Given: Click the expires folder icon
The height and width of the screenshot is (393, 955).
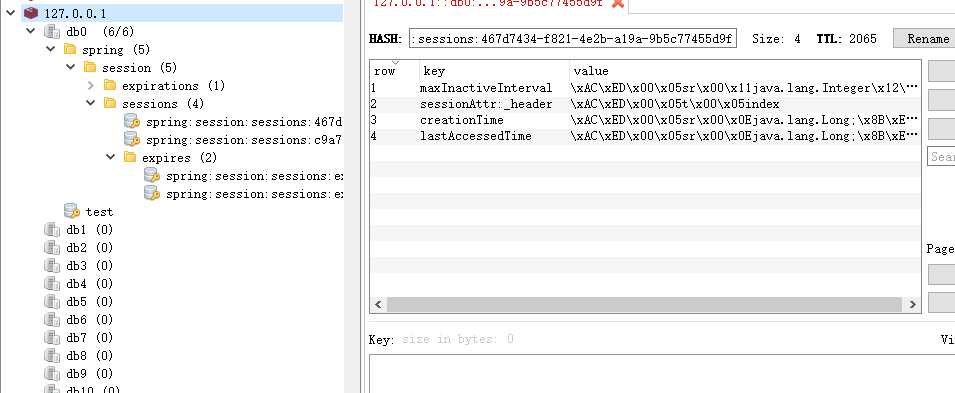Looking at the screenshot, I should point(130,157).
